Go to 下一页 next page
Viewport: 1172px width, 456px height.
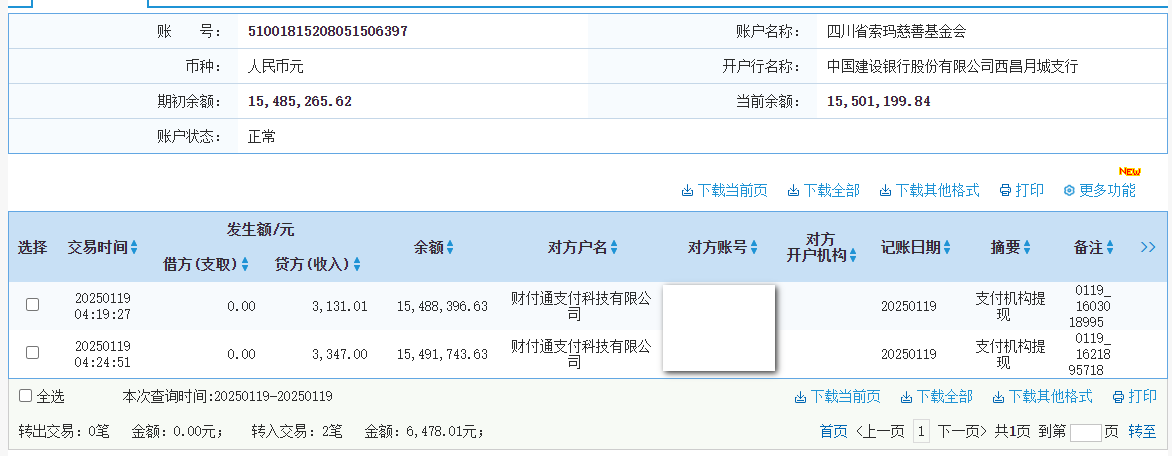click(964, 431)
